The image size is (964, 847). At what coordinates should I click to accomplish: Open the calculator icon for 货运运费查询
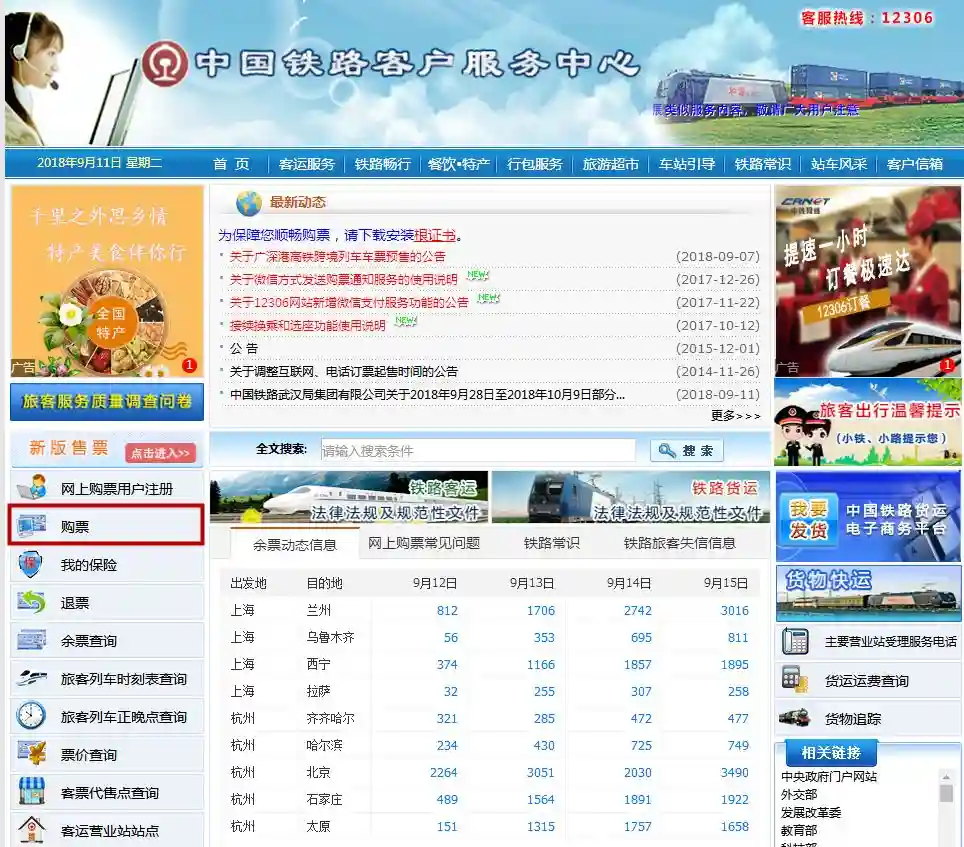coord(794,679)
